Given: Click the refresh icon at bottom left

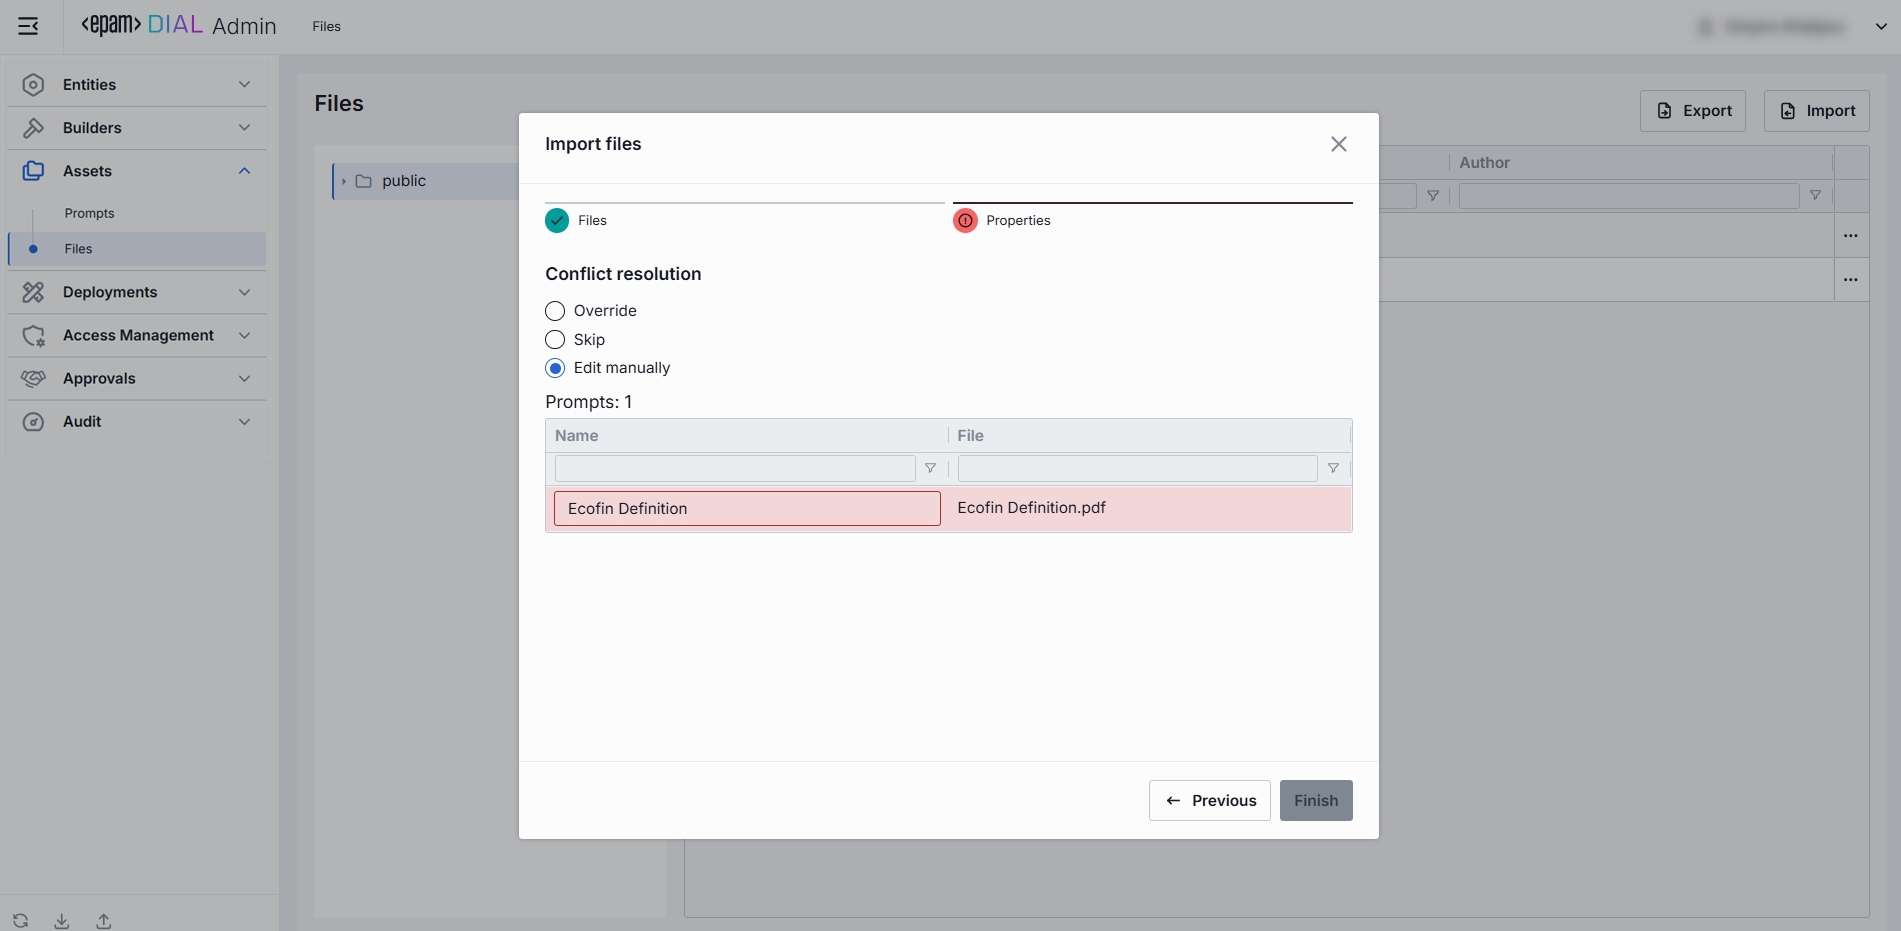Looking at the screenshot, I should (x=20, y=921).
